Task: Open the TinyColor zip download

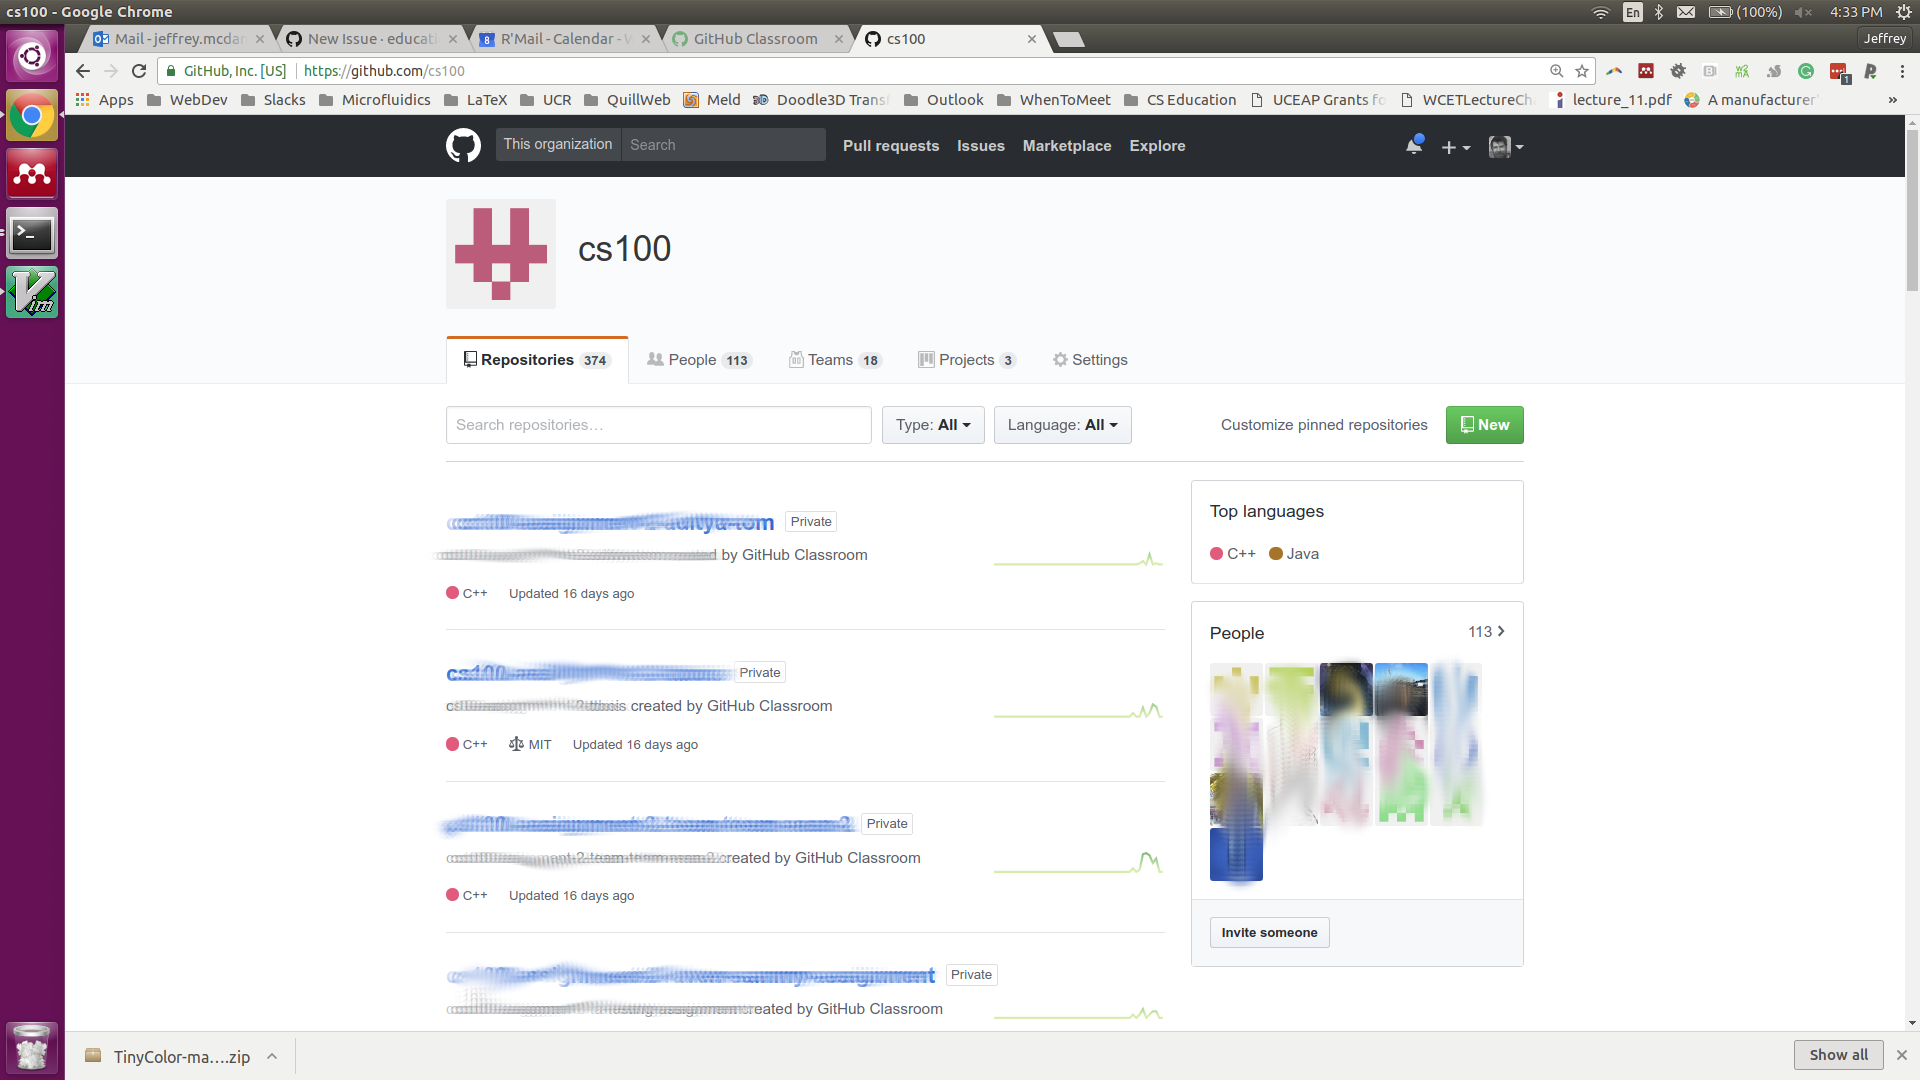Action: tap(168, 1057)
